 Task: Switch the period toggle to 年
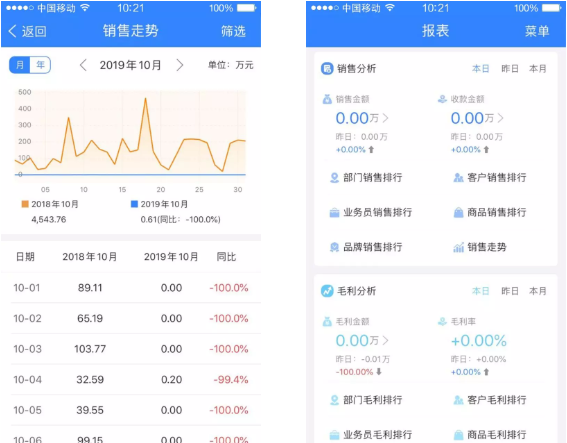point(40,65)
